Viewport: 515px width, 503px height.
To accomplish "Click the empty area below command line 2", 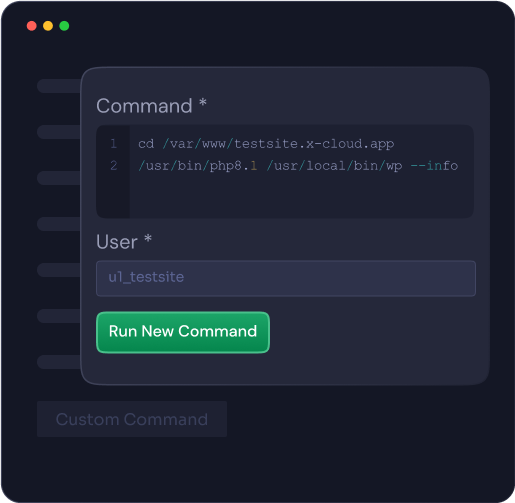I will click(301, 196).
